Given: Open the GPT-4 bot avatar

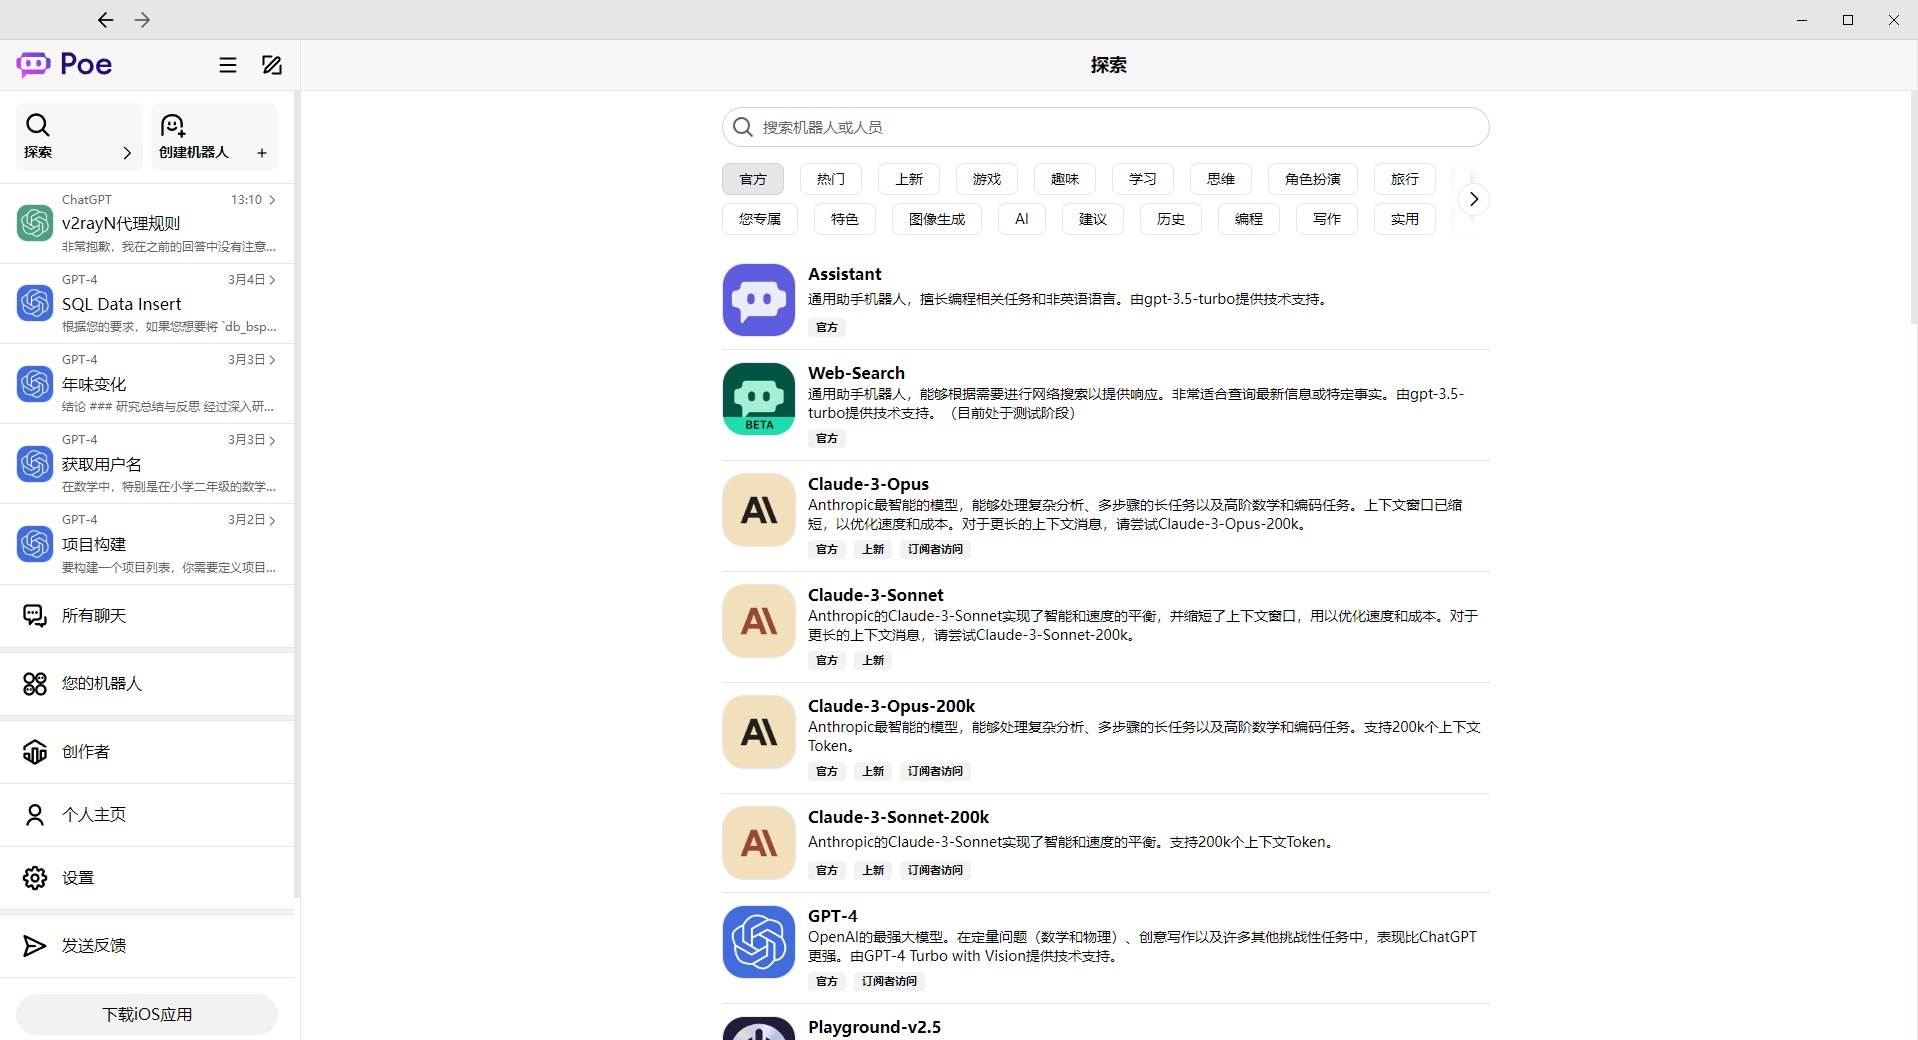Looking at the screenshot, I should pyautogui.click(x=758, y=942).
